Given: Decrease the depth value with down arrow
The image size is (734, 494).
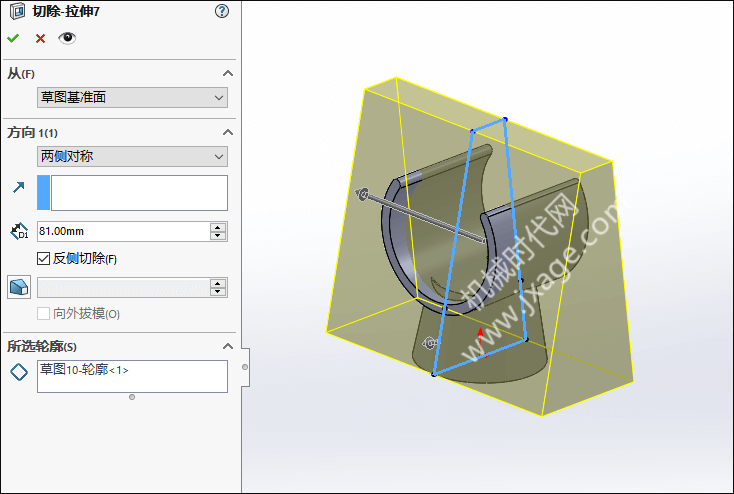Looking at the screenshot, I should tap(218, 236).
